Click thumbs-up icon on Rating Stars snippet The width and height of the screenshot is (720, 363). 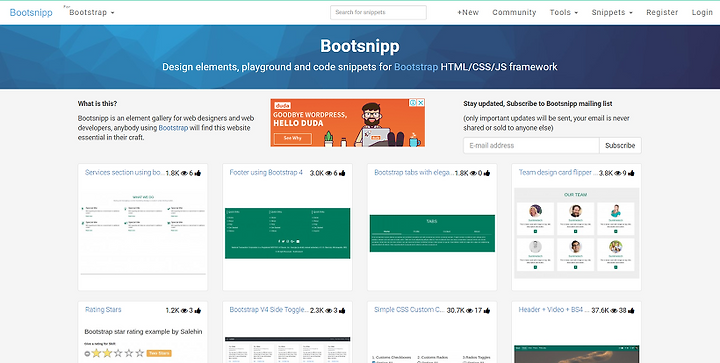[x=198, y=311]
